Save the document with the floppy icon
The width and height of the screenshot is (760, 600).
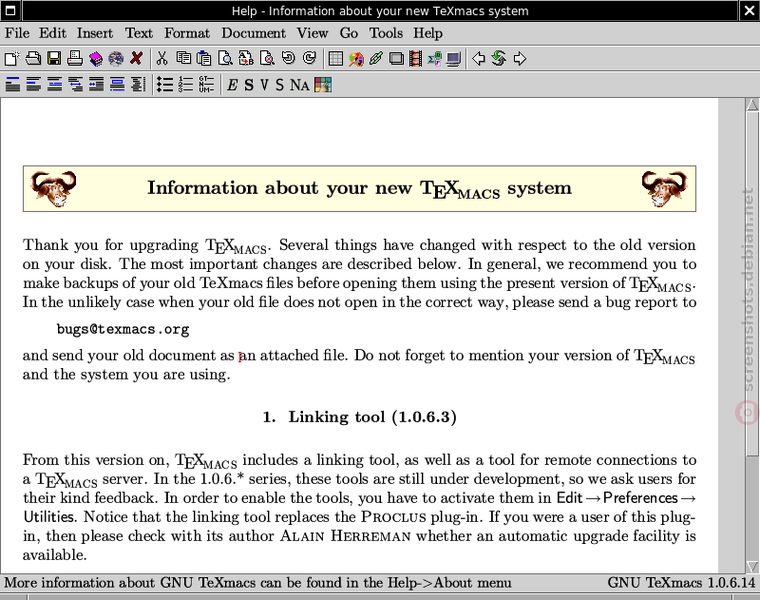coord(54,59)
